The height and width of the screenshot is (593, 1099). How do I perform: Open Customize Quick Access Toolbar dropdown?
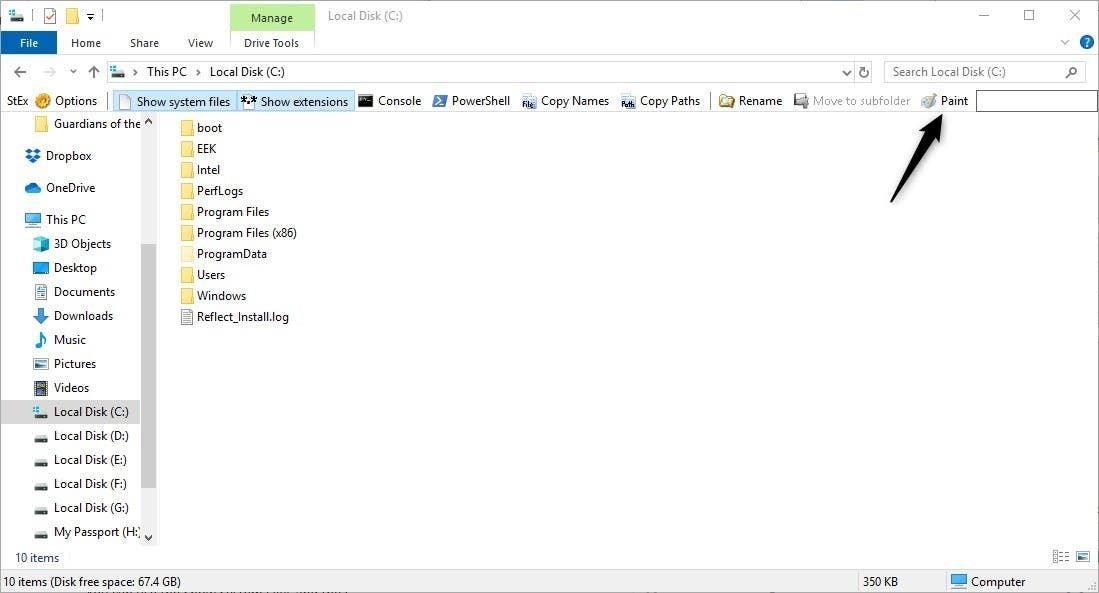[90, 16]
